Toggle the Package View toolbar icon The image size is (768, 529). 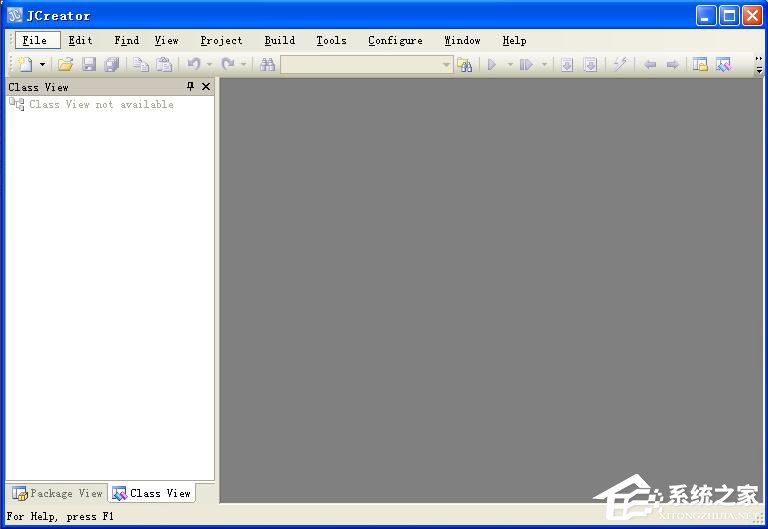[700, 64]
